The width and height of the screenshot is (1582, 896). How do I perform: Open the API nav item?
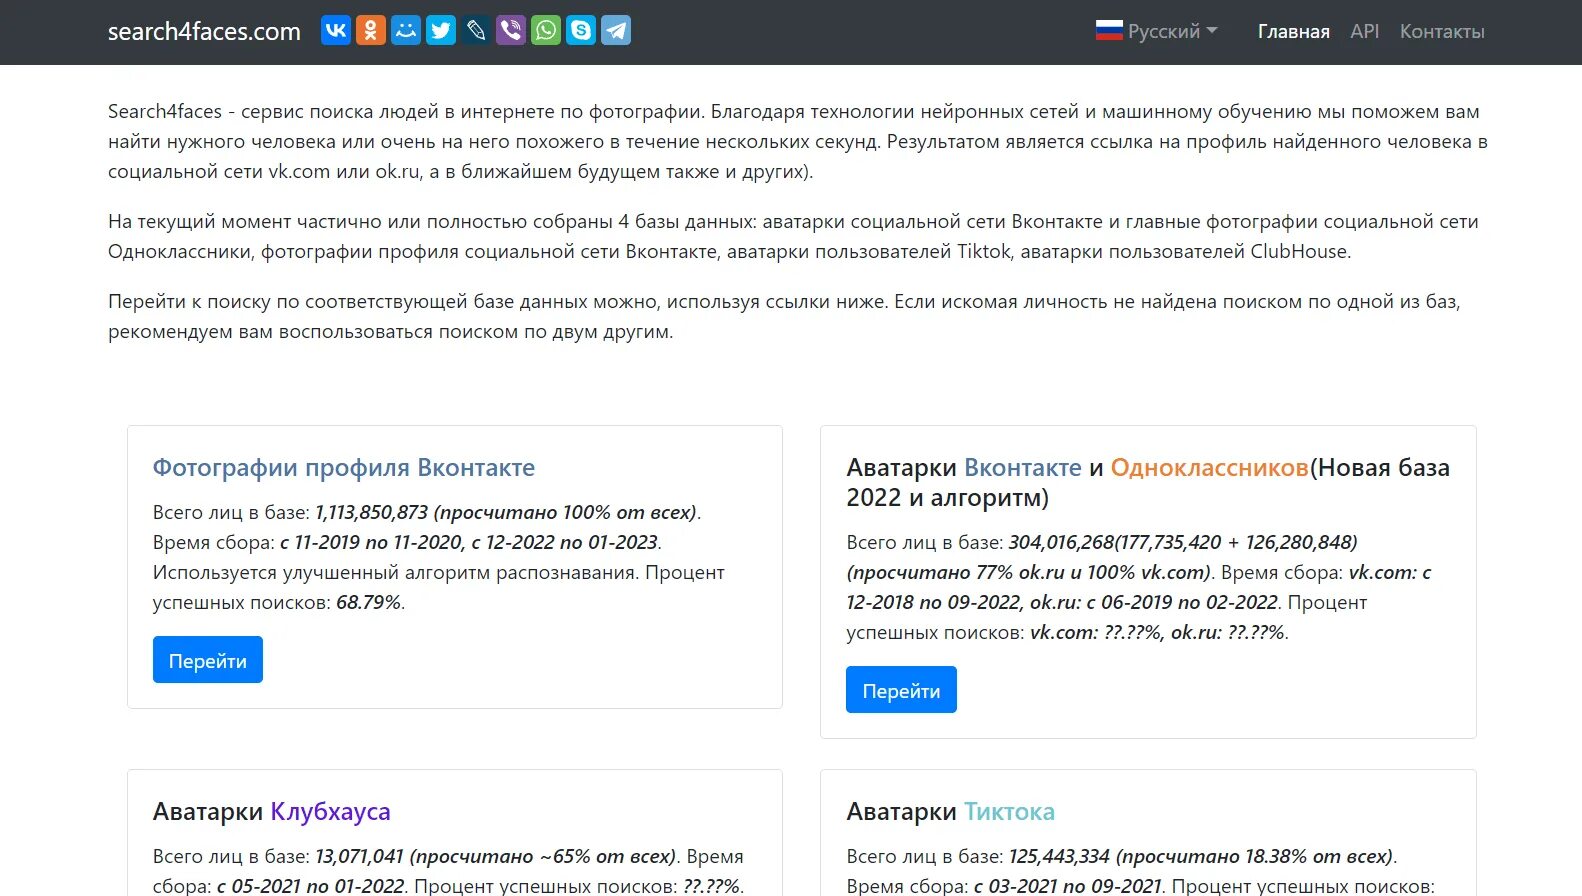[1365, 31]
